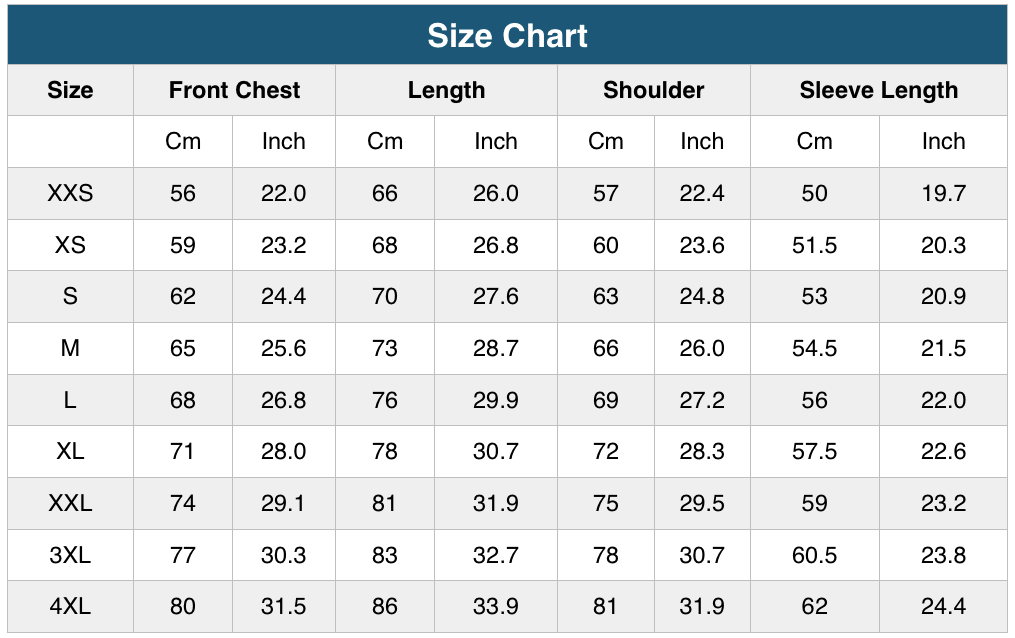Image resolution: width=1015 pixels, height=638 pixels.
Task: Select the 60.5 sleeve length cell
Action: click(814, 554)
